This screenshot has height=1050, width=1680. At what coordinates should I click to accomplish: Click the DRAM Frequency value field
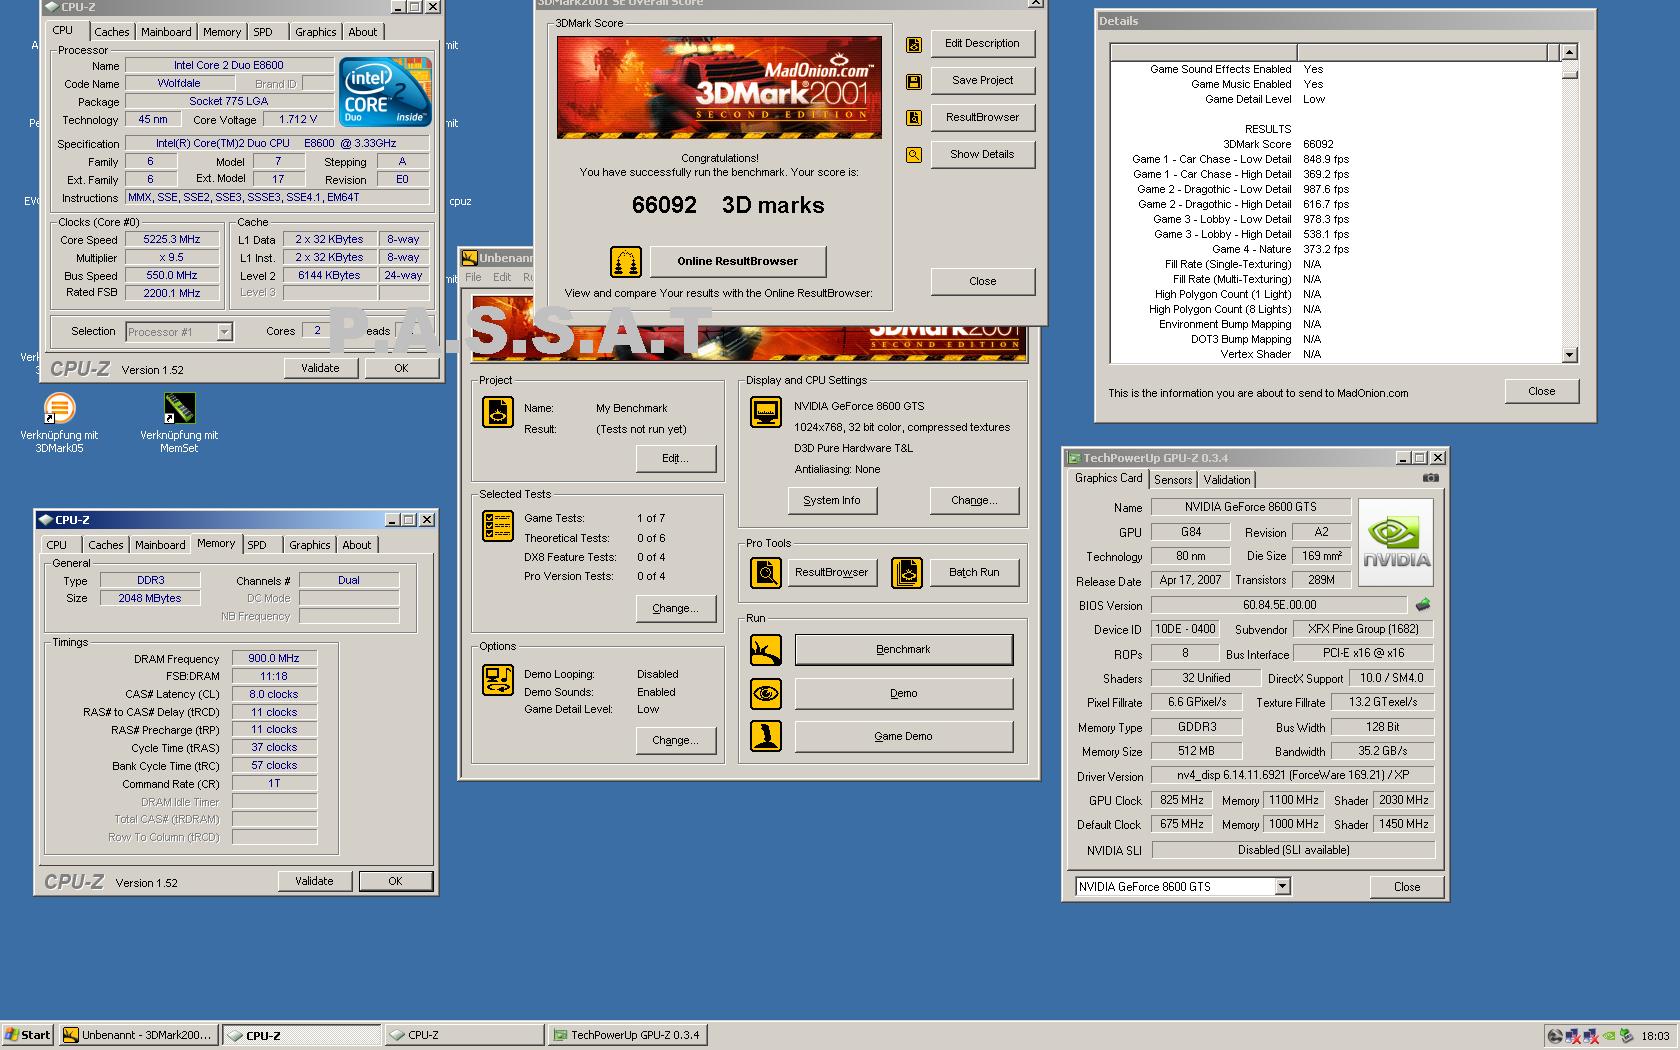pos(274,659)
